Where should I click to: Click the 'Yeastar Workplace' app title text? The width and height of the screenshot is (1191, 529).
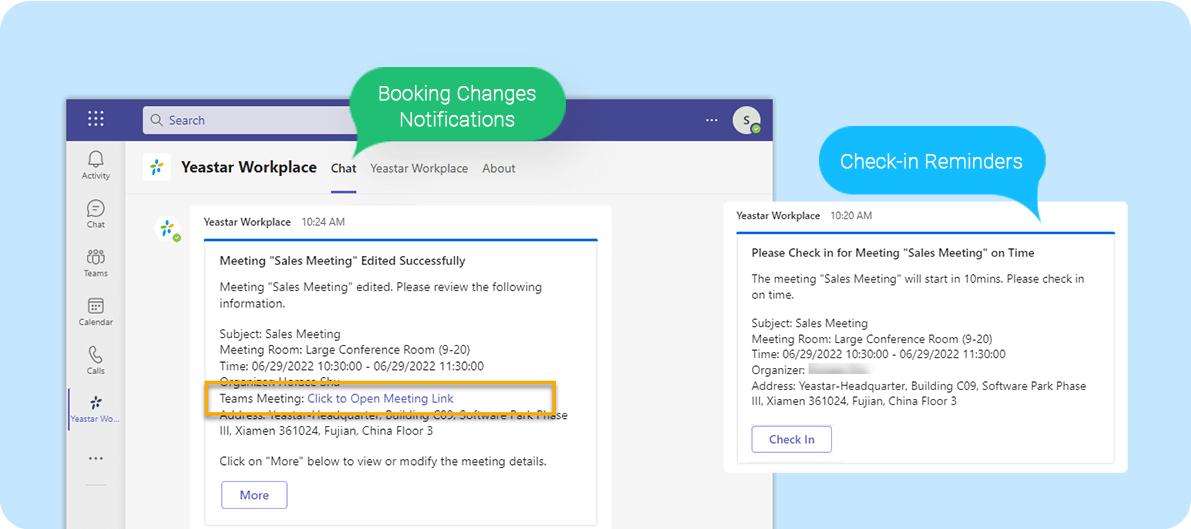pyautogui.click(x=248, y=167)
